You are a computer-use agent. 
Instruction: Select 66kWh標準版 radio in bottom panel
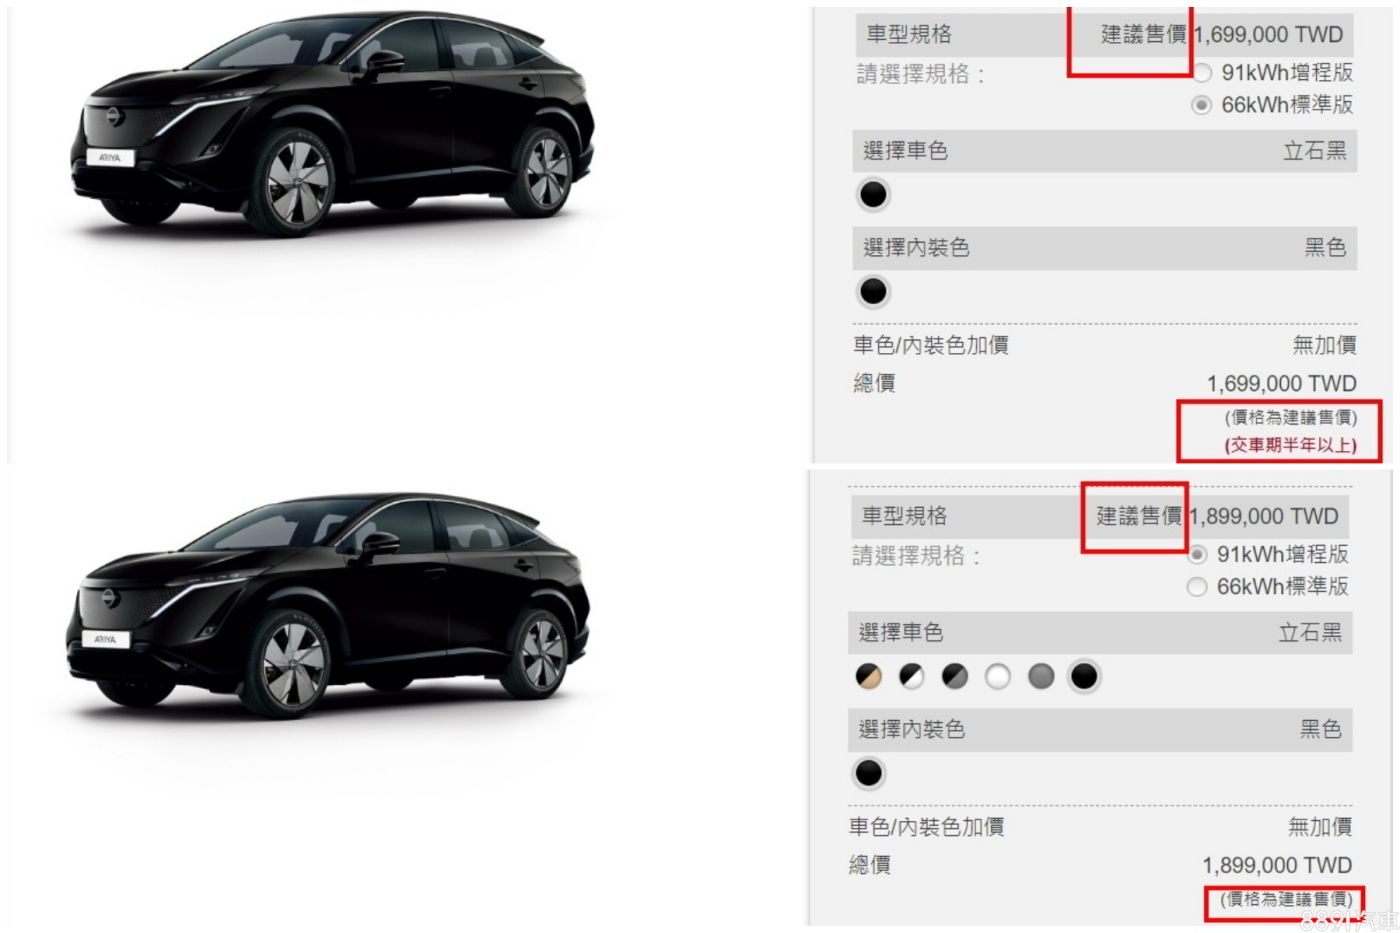[1197, 587]
